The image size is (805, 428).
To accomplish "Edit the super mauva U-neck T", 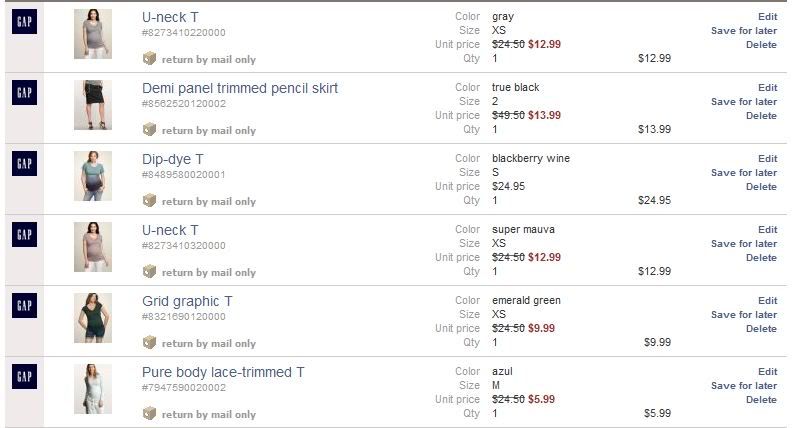I will click(x=767, y=230).
